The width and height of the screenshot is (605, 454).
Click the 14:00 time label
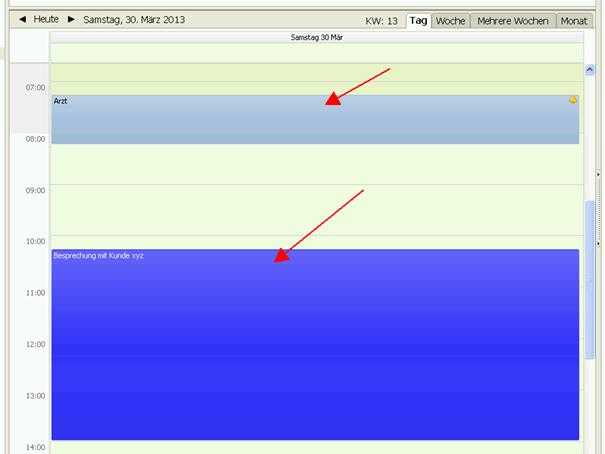(35, 447)
